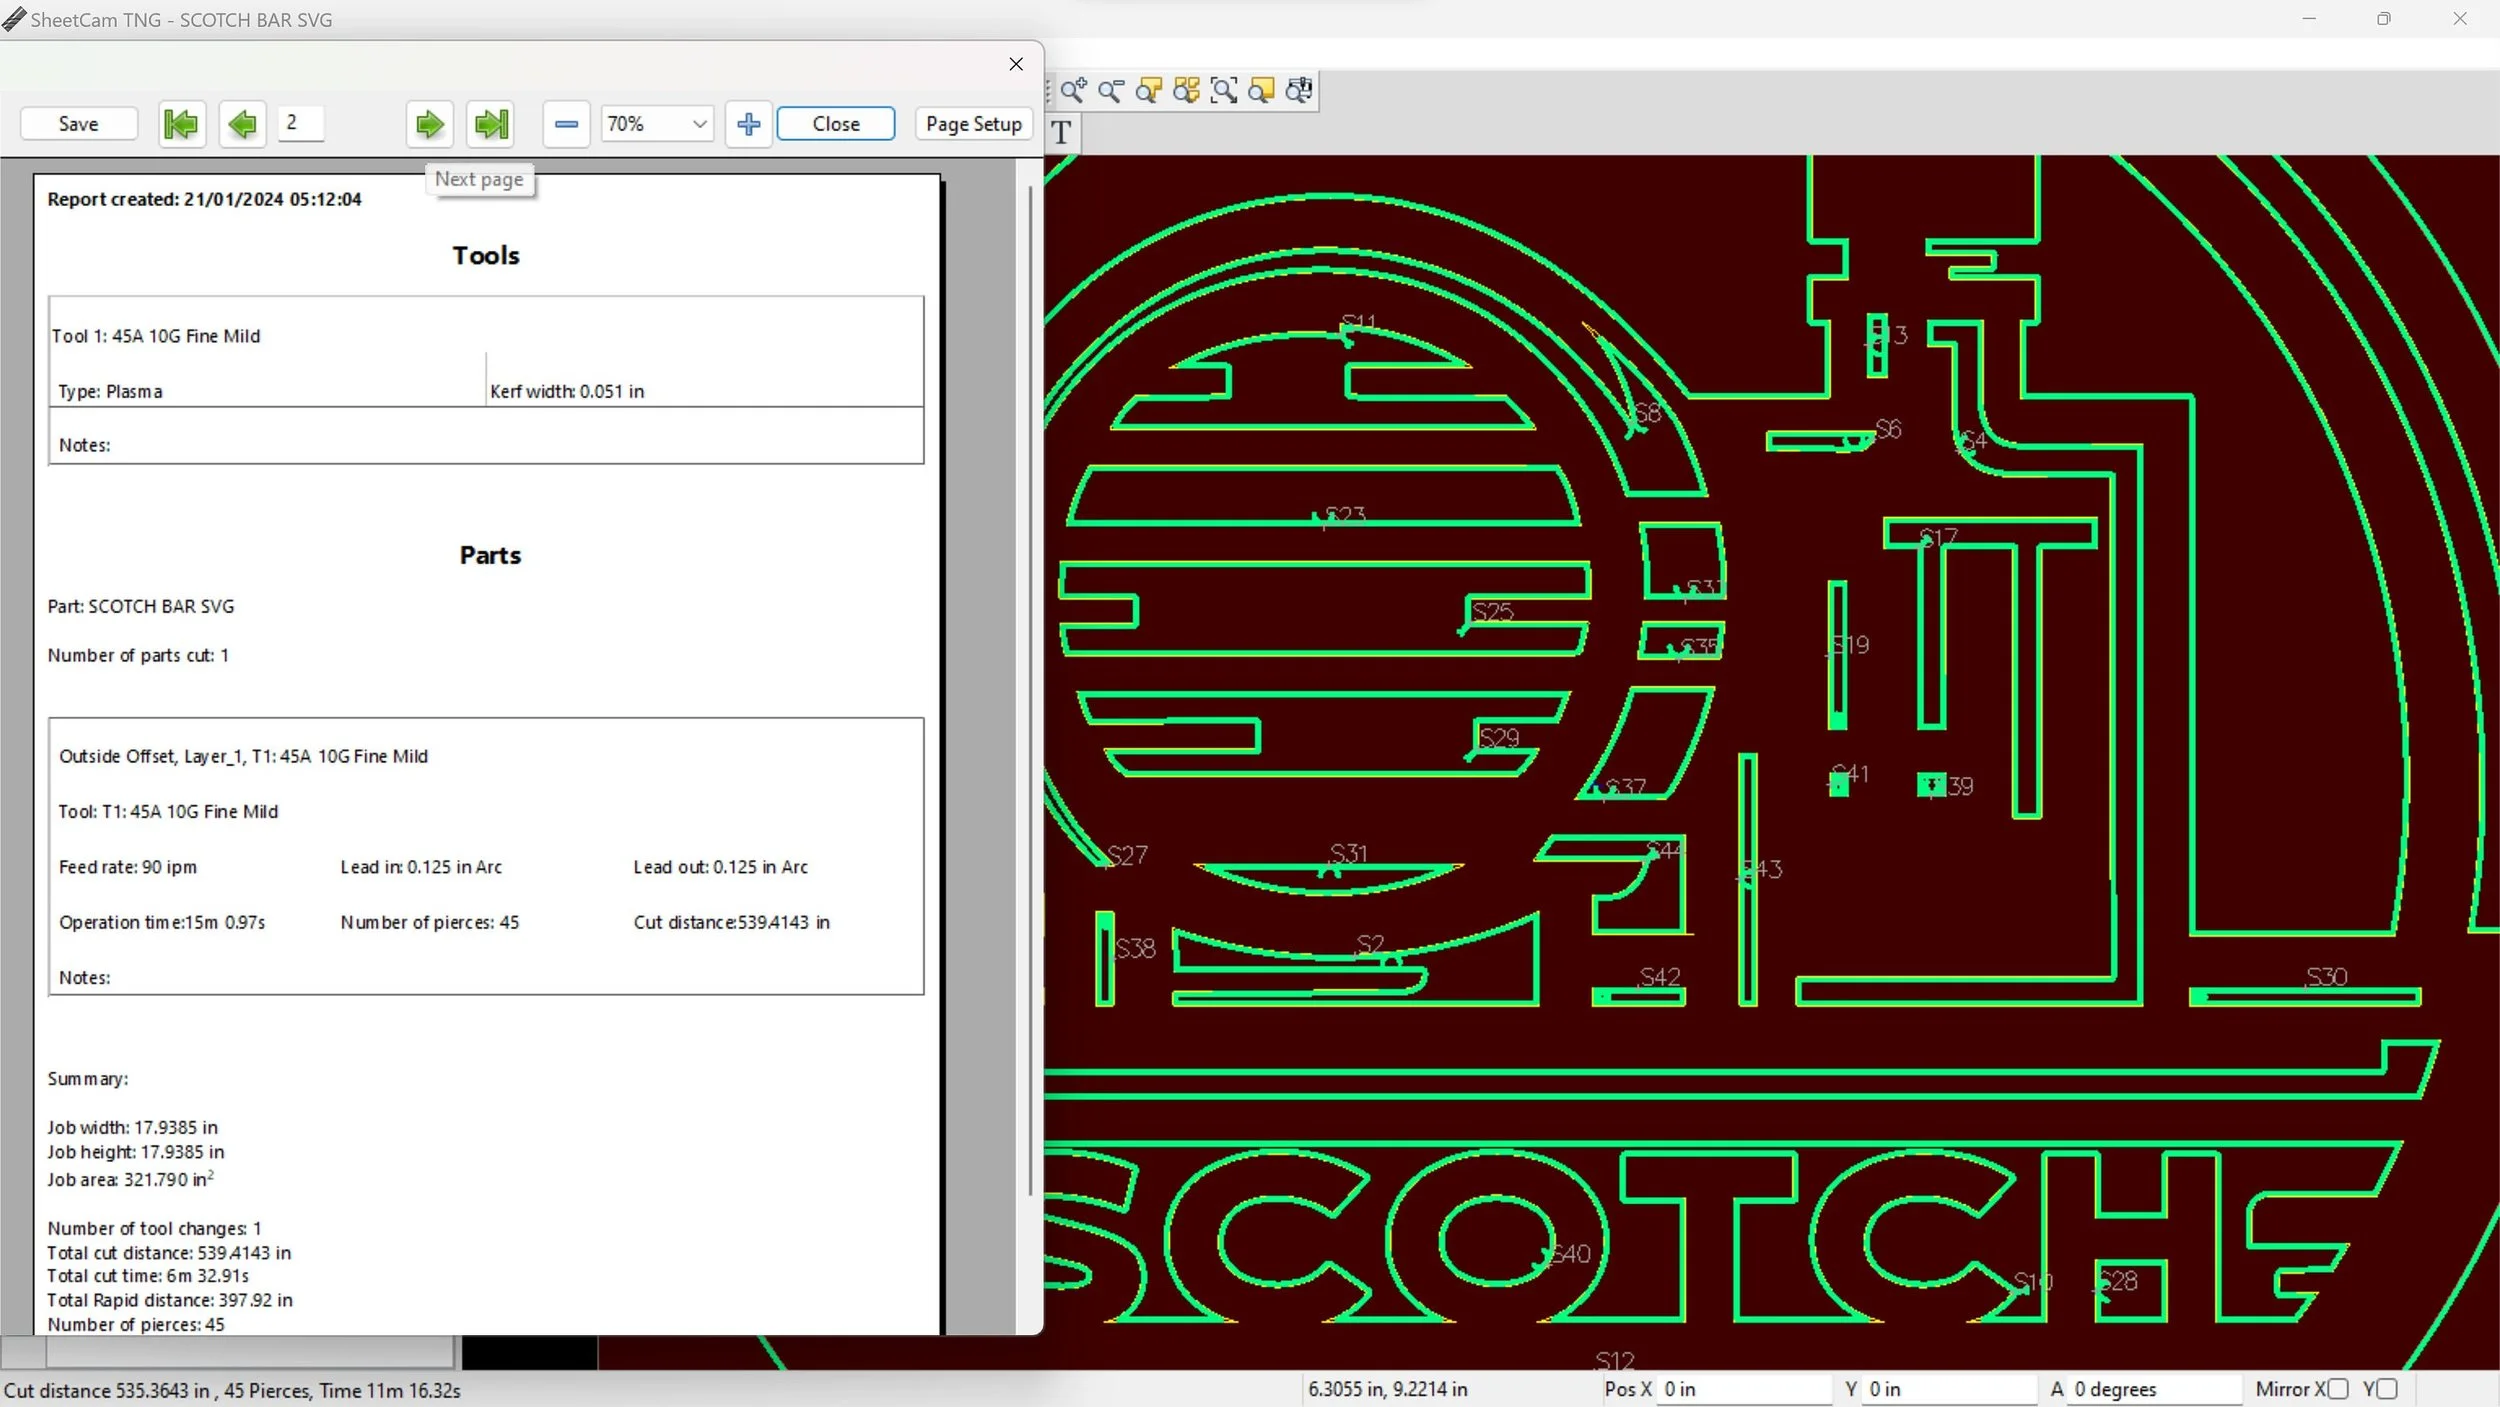This screenshot has width=2500, height=1407.
Task: Activate the zoom to window tool
Action: (1223, 91)
